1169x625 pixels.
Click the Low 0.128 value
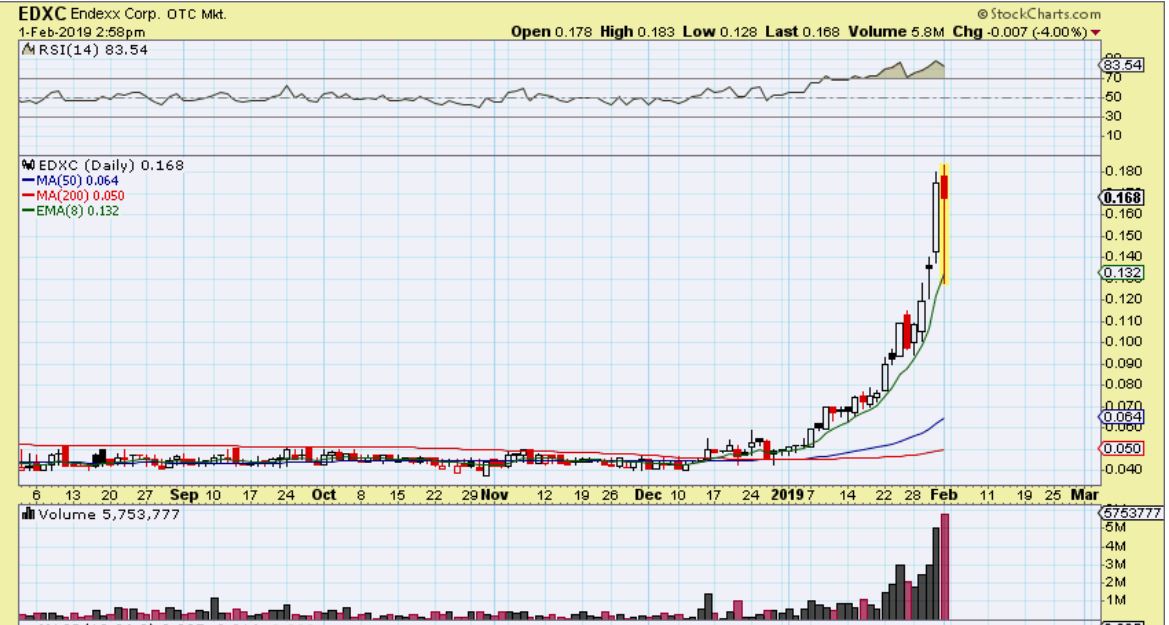(719, 32)
